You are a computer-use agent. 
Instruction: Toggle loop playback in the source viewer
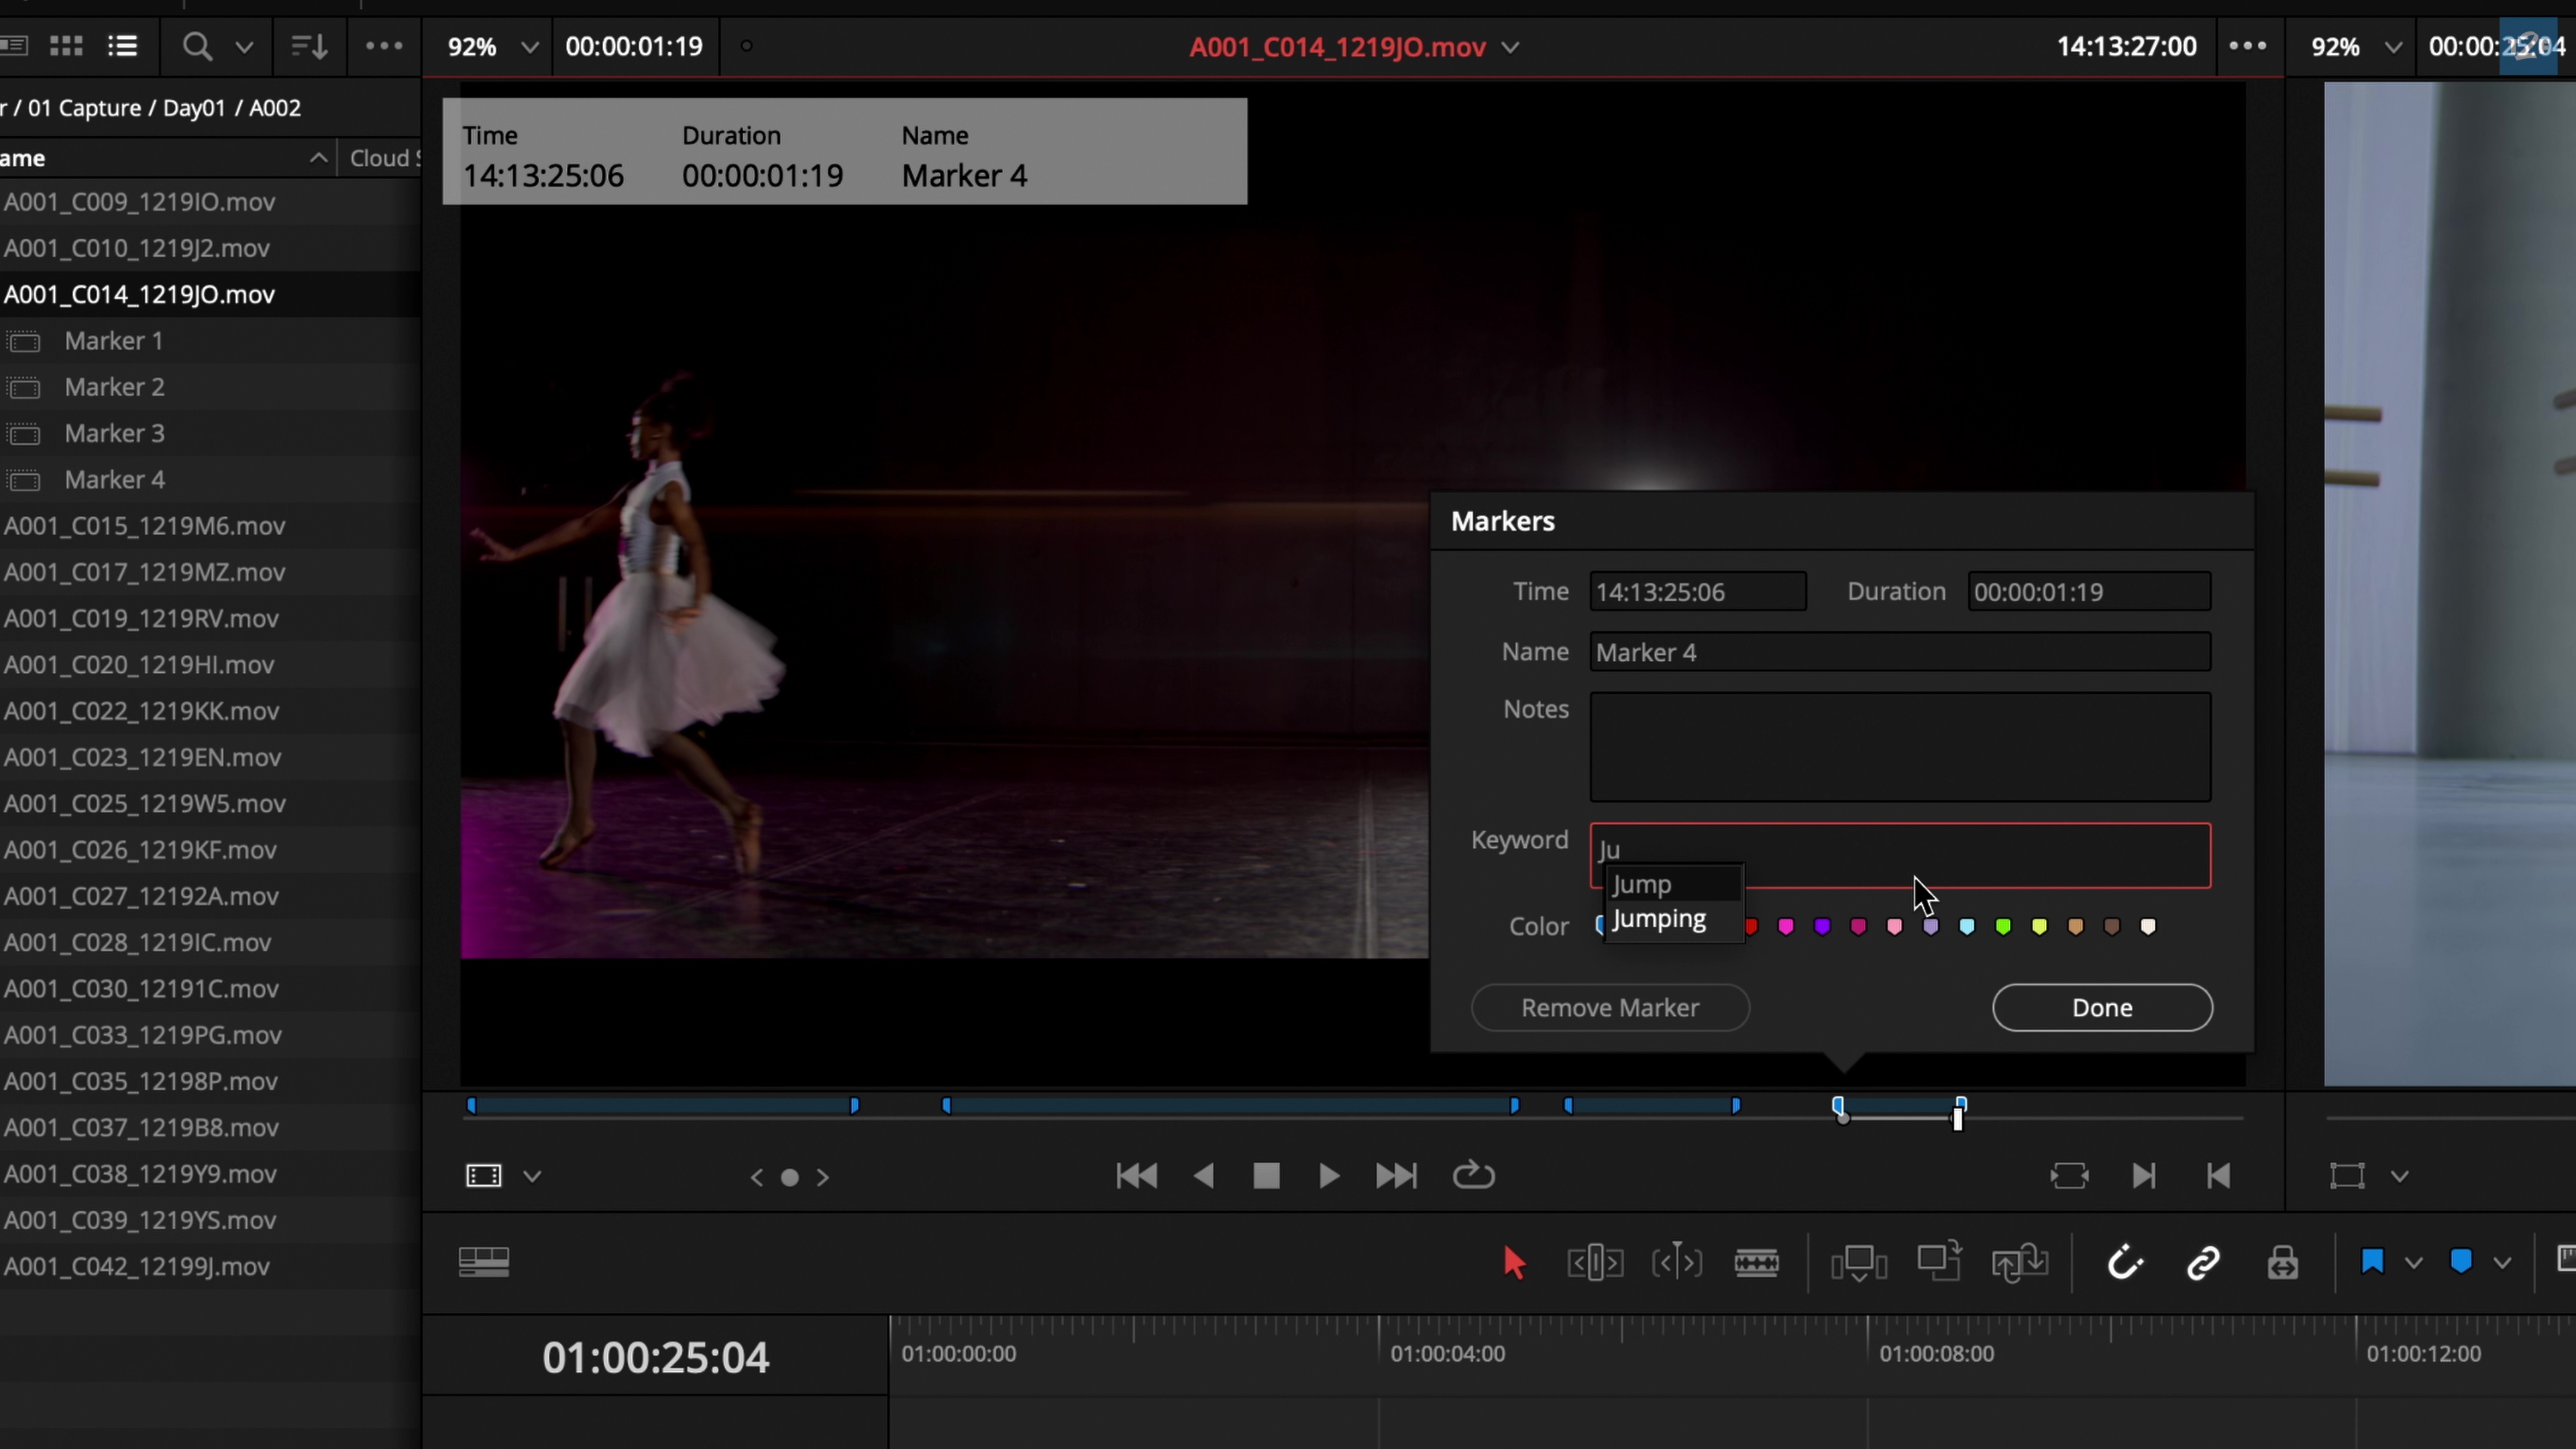1473,1176
